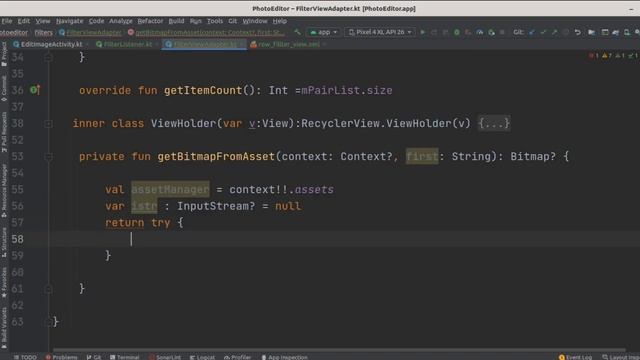Click the Git Update Project arrow icon
The width and height of the screenshot is (640, 360).
click(531, 32)
